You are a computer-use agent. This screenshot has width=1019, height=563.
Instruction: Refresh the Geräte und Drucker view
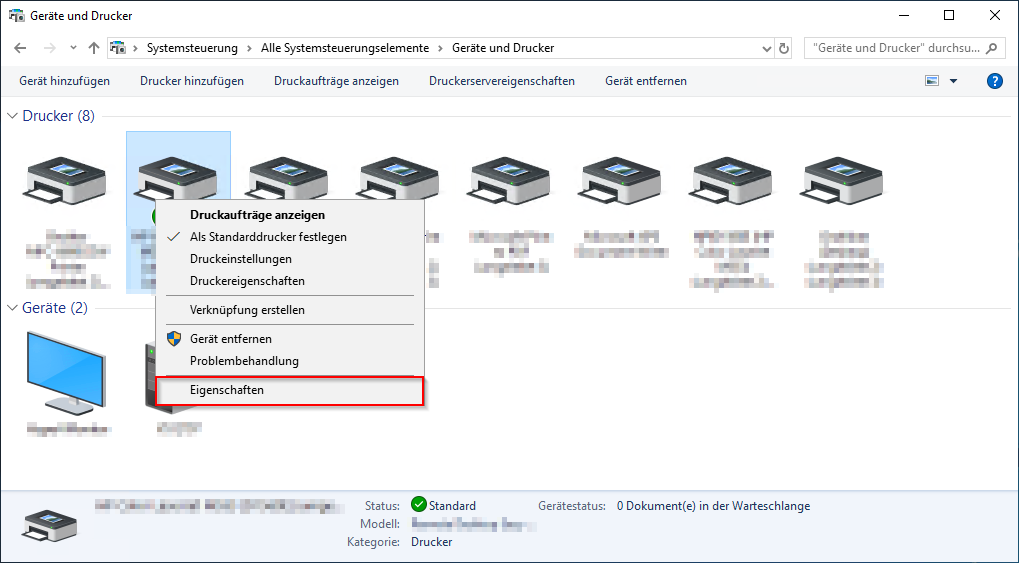point(784,48)
